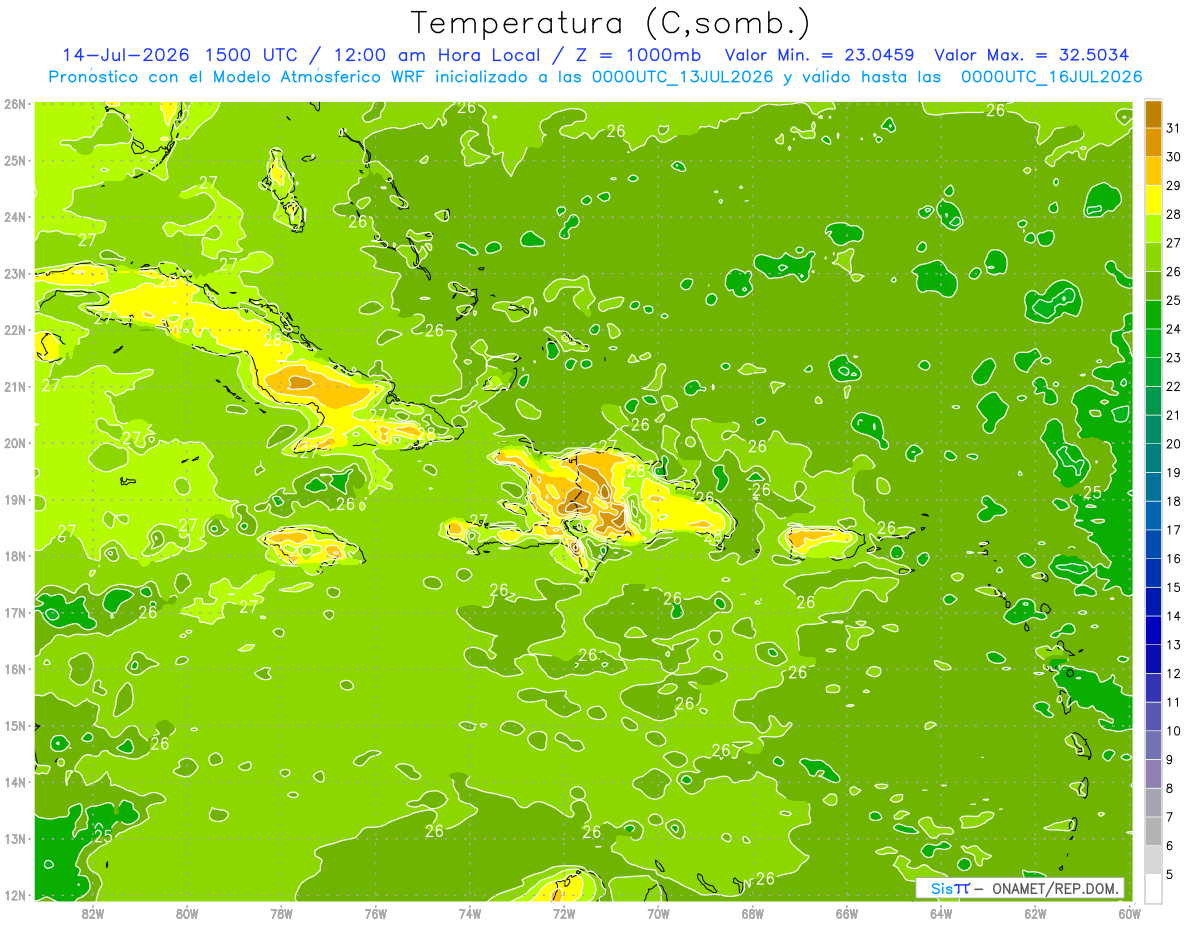Click the blue color bar segment between 15 and 16
The width and height of the screenshot is (1200, 927).
pyautogui.click(x=1153, y=573)
